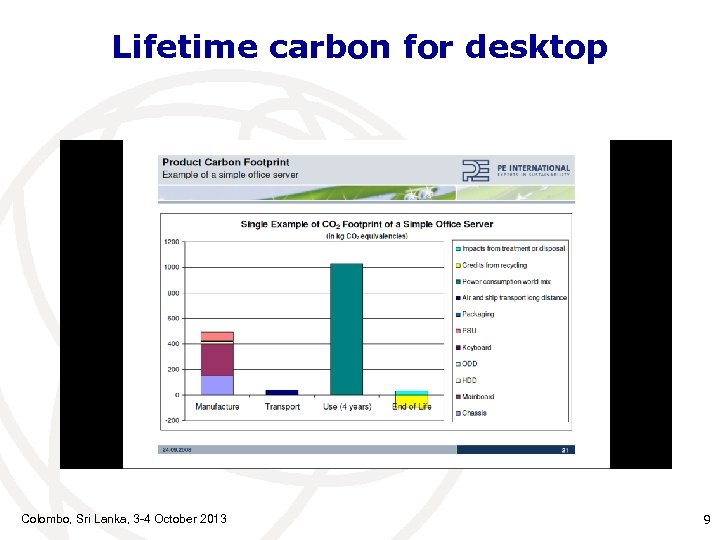Click the slide title 'Lifetime carbon for desktop'
The width and height of the screenshot is (720, 540).
360,47
